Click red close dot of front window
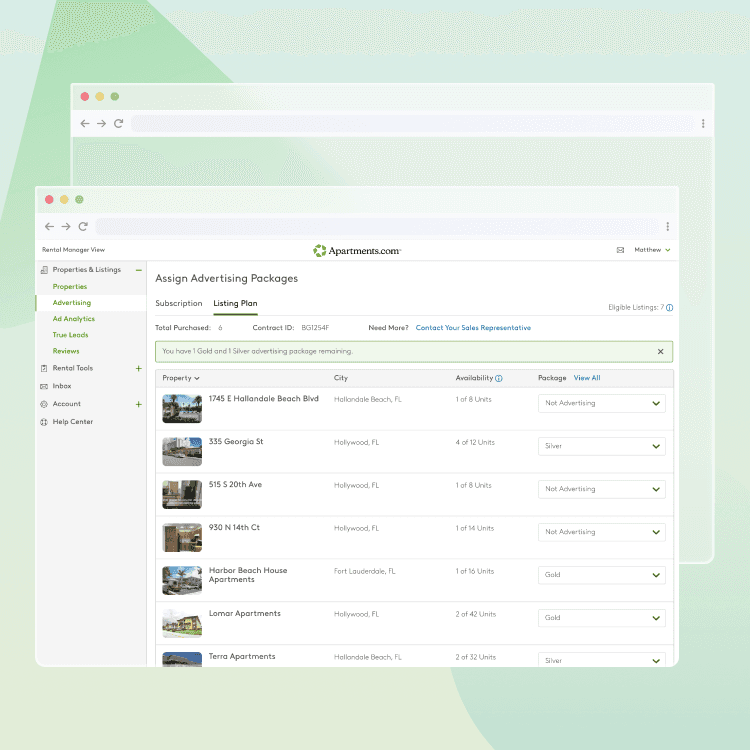This screenshot has width=750, height=750. (49, 199)
